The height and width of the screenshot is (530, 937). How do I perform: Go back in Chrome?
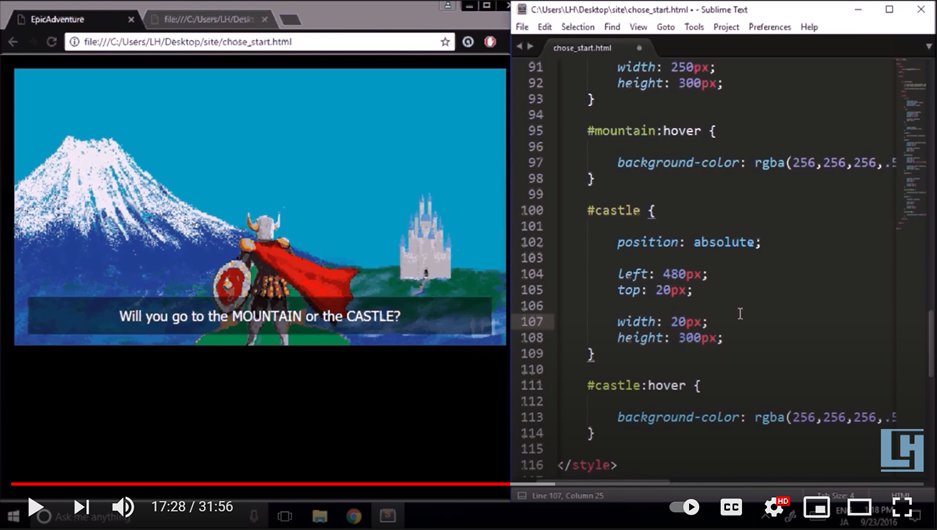(x=13, y=42)
